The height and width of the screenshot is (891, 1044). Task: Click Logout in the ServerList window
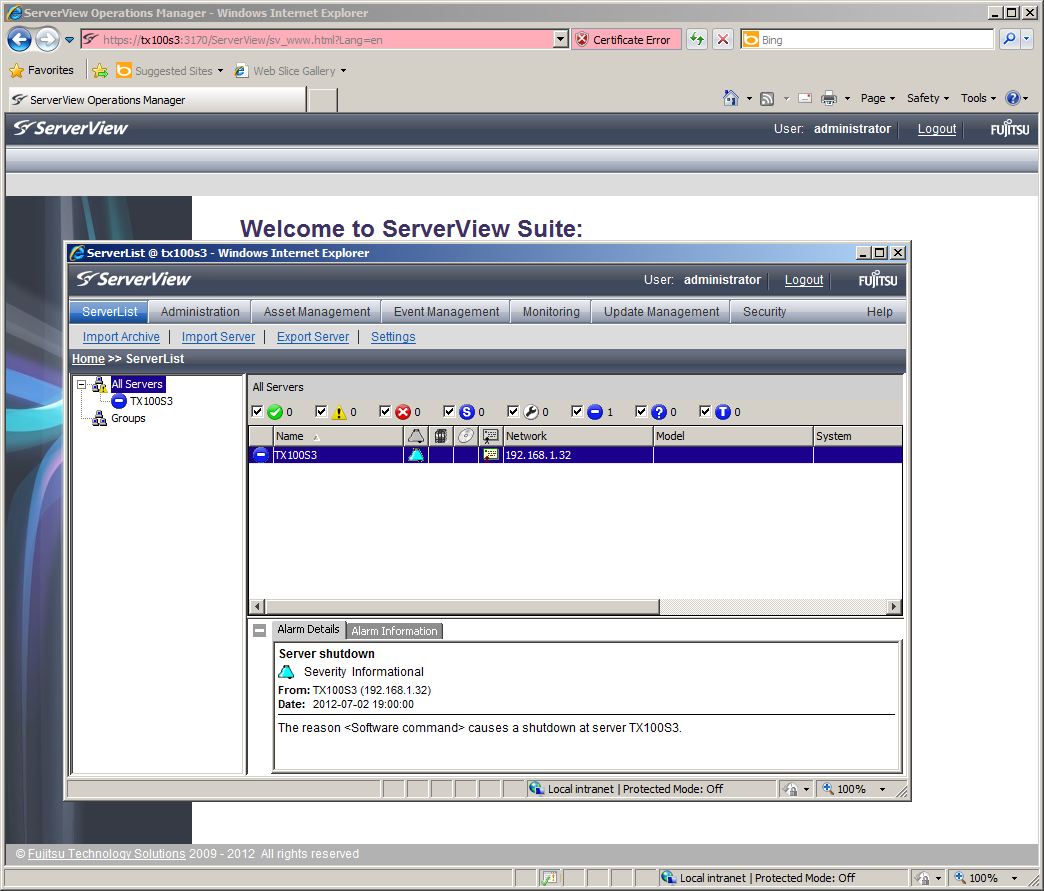[804, 280]
